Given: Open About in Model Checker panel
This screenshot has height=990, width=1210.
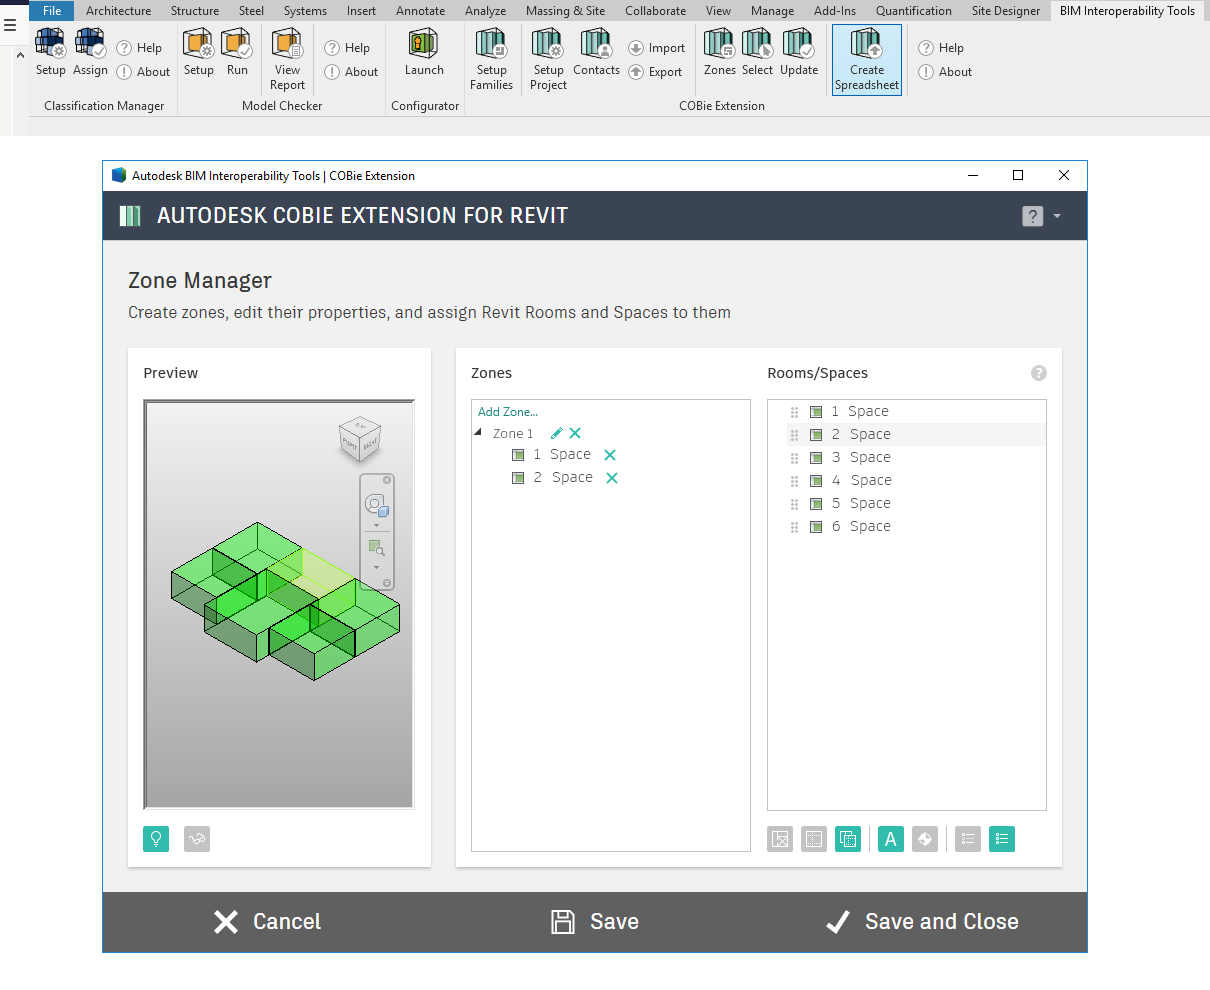Looking at the screenshot, I should [351, 72].
